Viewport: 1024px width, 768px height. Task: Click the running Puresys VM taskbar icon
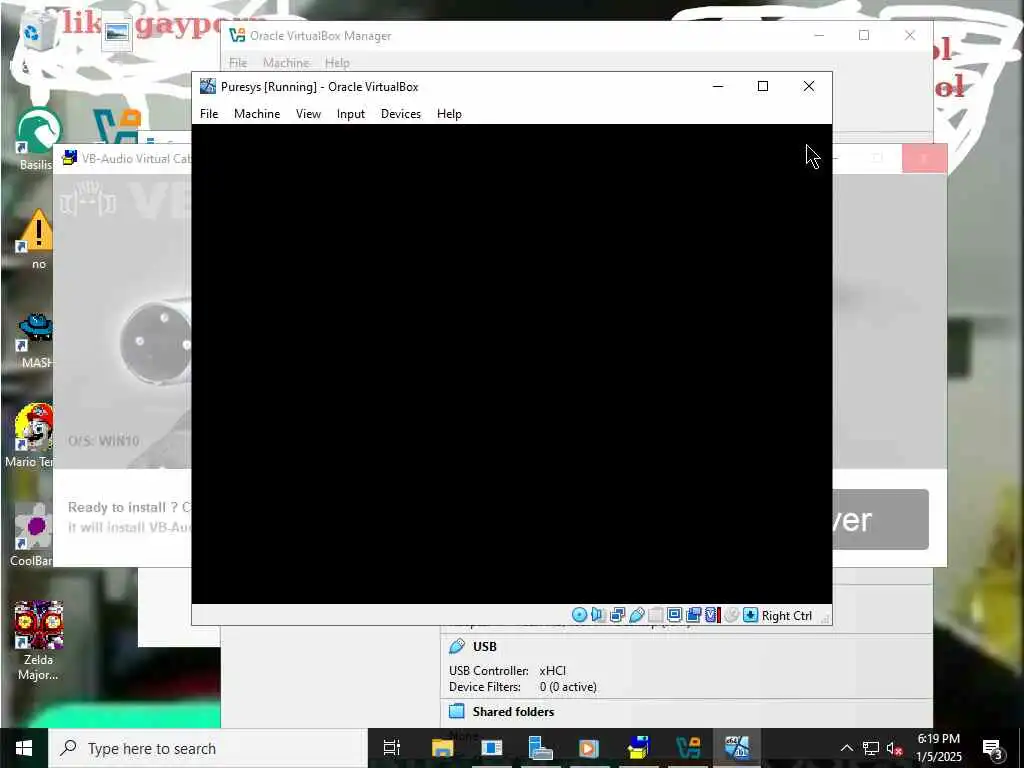(x=737, y=748)
